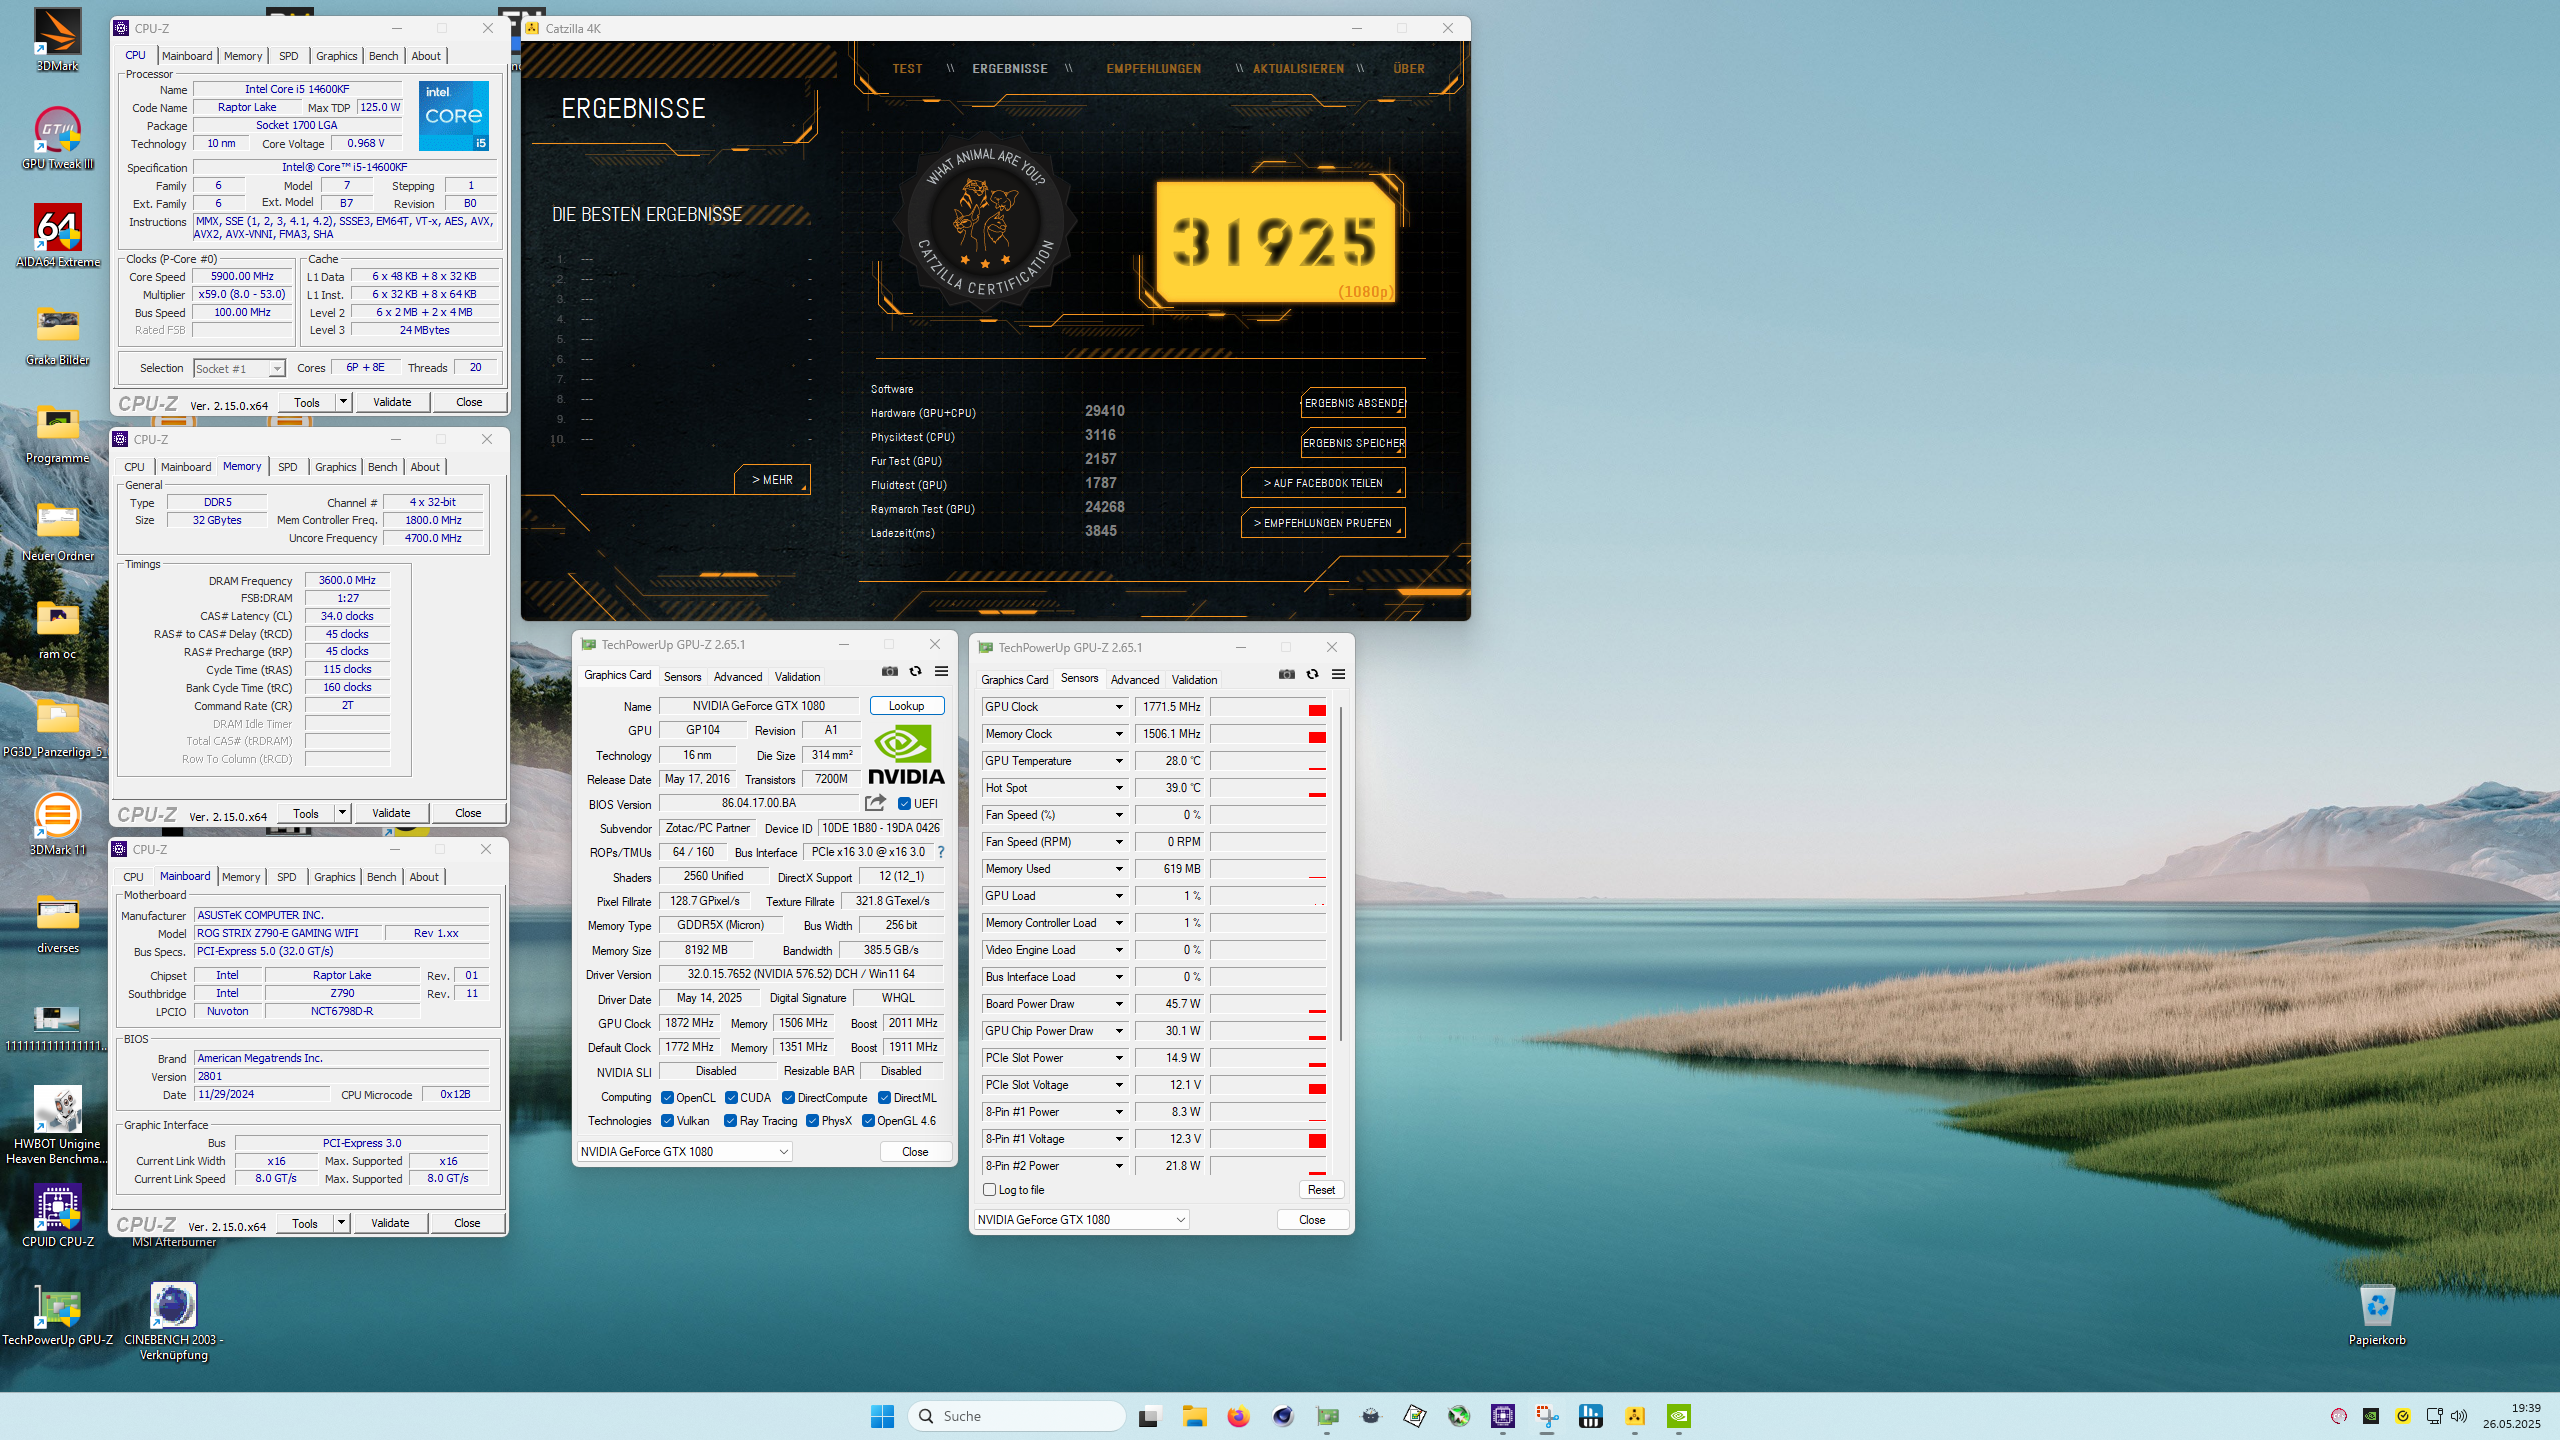
Task: Select the GPU Tweak III desktop icon
Action: [58, 138]
